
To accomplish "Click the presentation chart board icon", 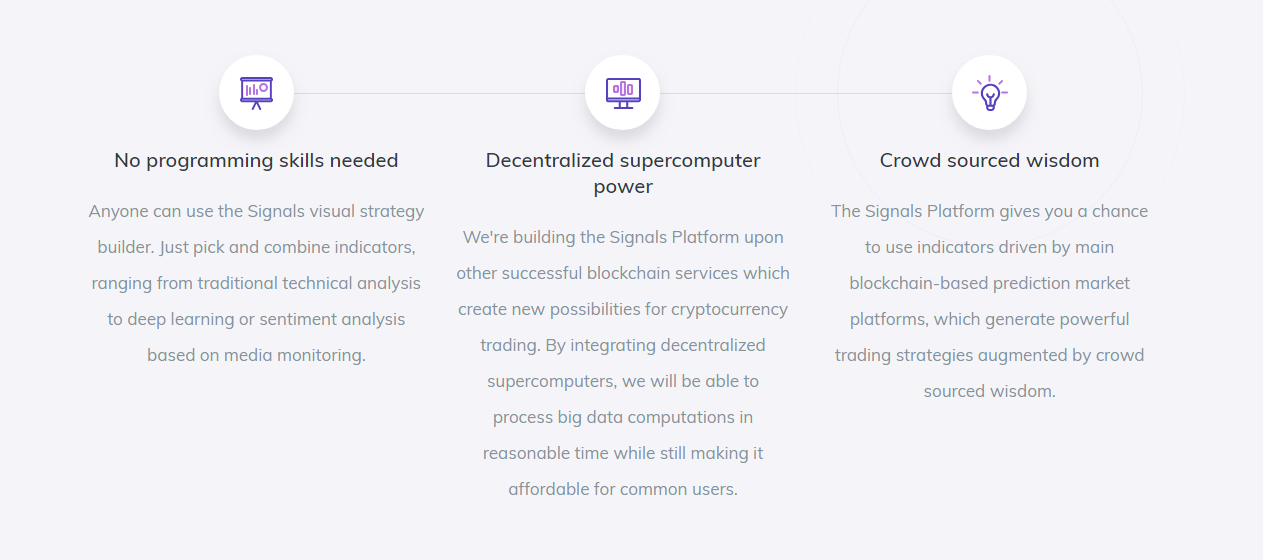I will 256,93.
